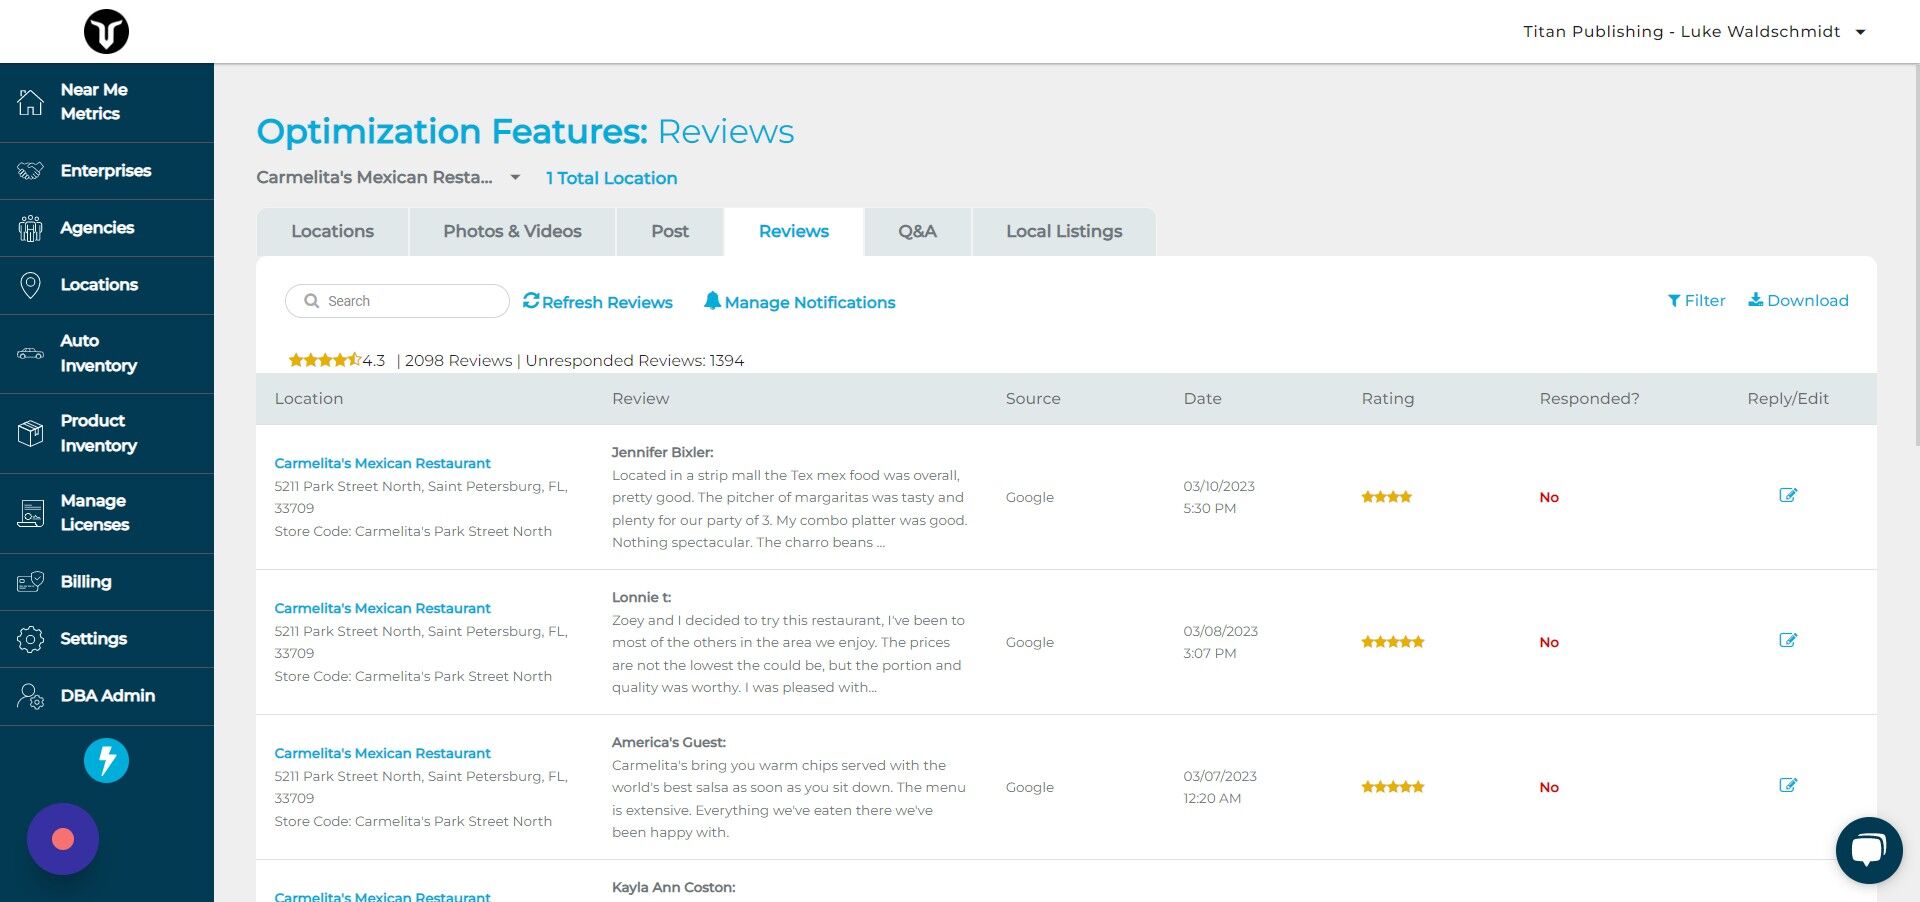Open the Q&A tab
Viewport: 1920px width, 902px height.
(x=917, y=232)
